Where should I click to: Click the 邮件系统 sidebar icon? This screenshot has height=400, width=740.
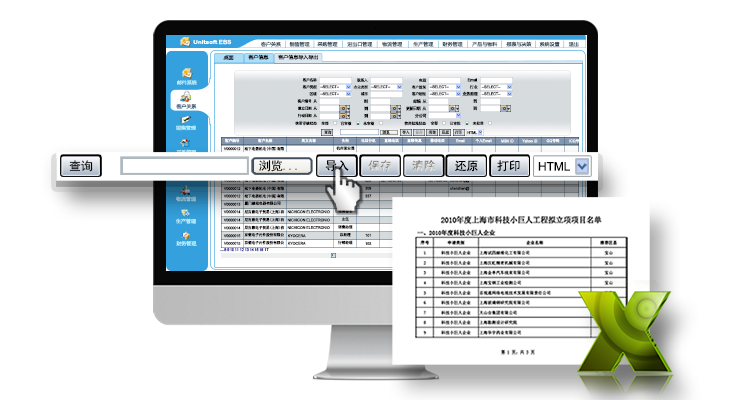coord(185,75)
